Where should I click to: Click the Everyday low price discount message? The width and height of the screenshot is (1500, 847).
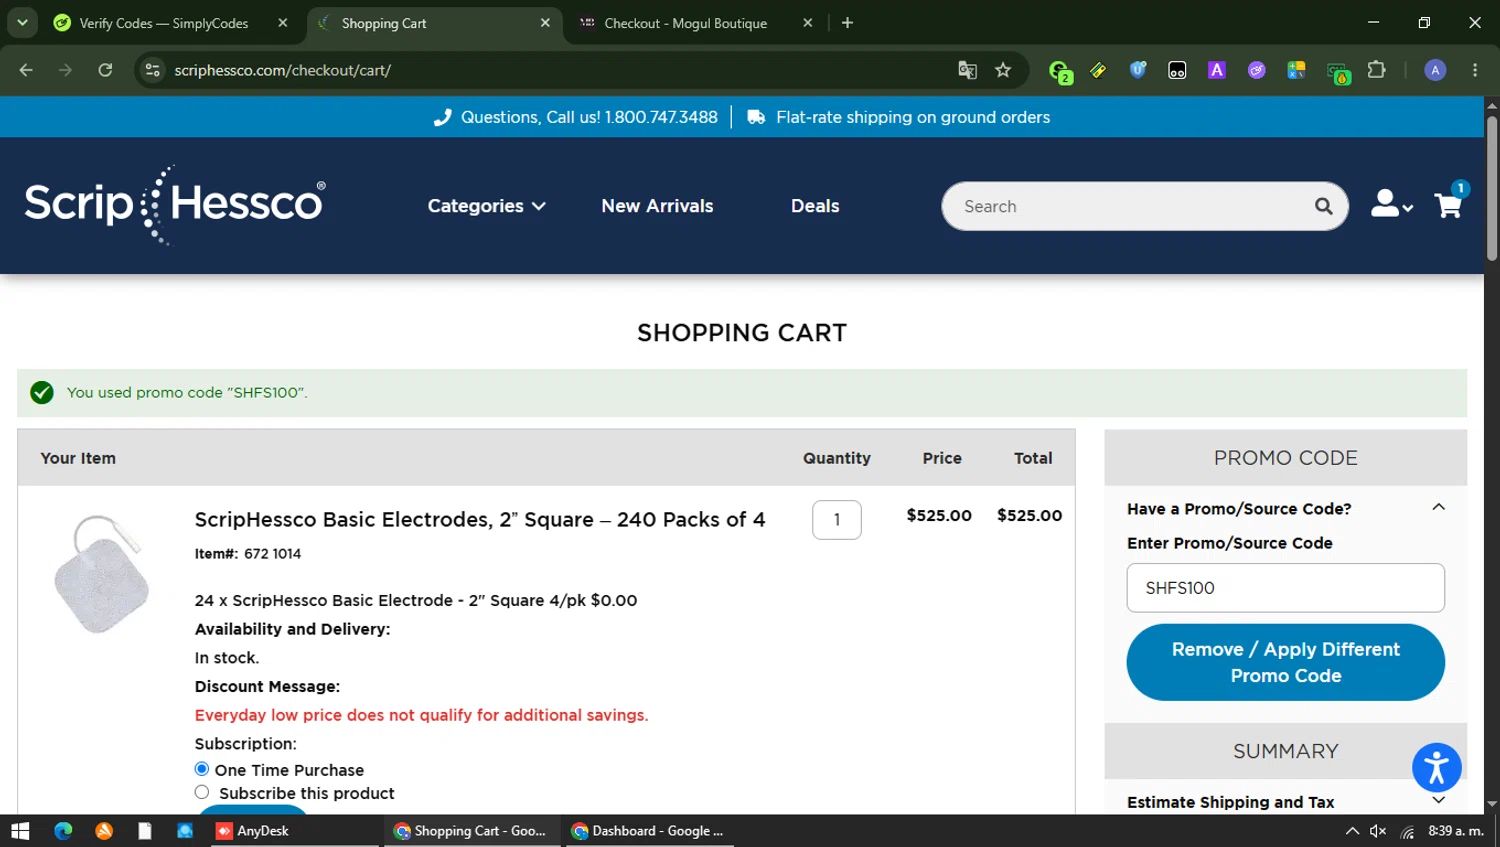421,715
